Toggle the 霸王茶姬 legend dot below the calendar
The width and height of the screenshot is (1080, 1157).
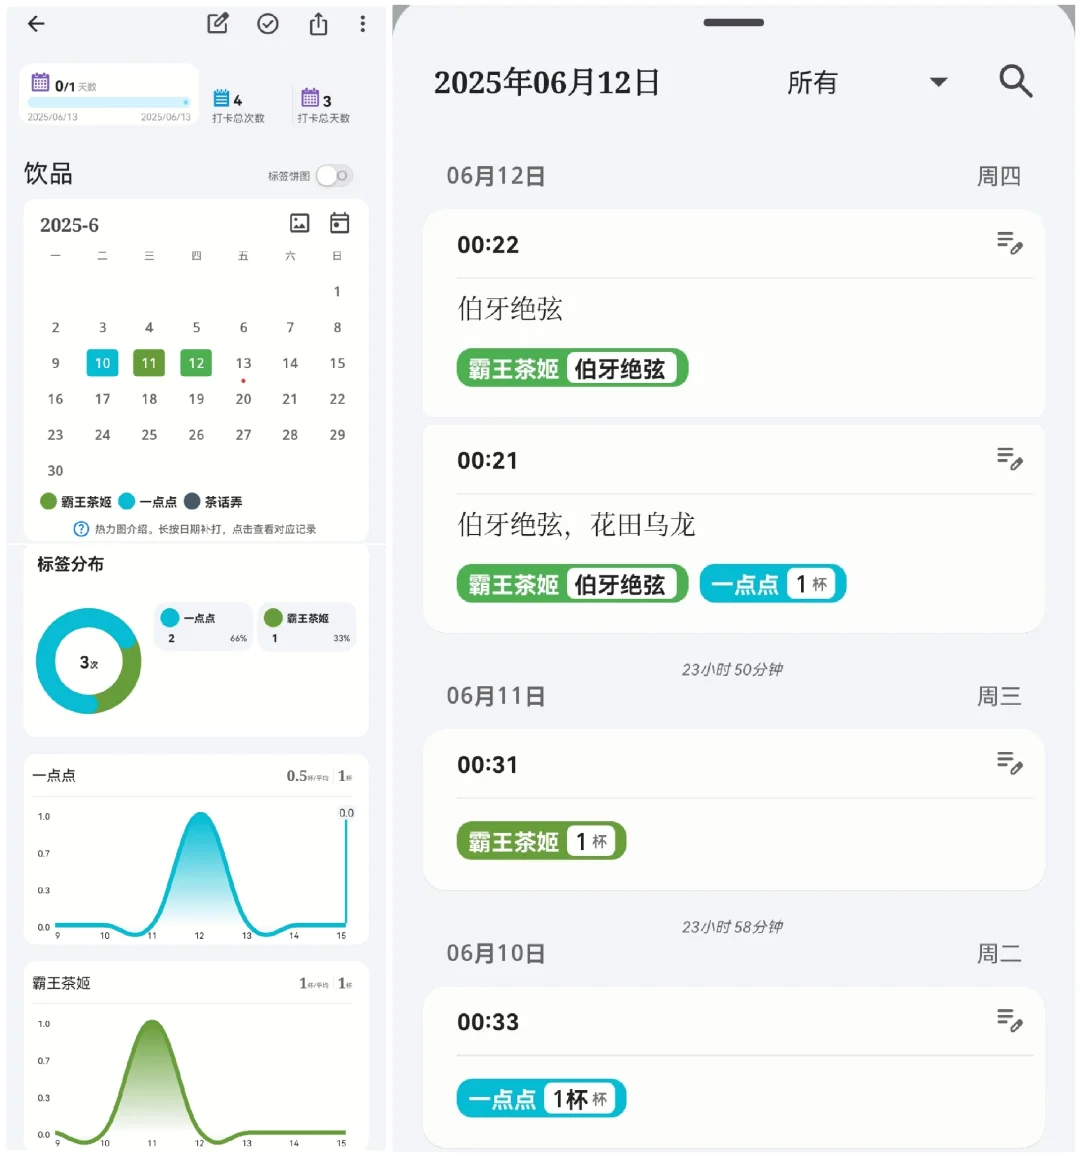click(x=48, y=501)
